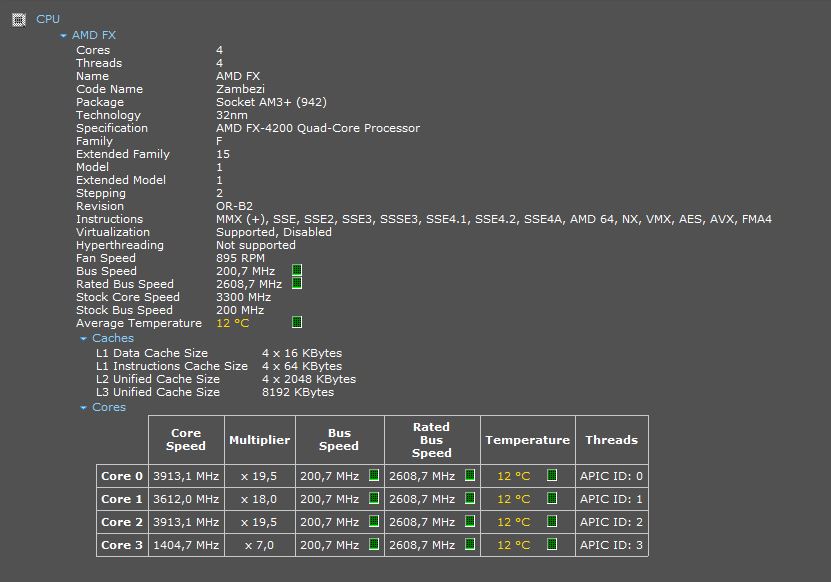The image size is (831, 582).
Task: Click the 895 RPM fan speed value
Action: (x=240, y=258)
